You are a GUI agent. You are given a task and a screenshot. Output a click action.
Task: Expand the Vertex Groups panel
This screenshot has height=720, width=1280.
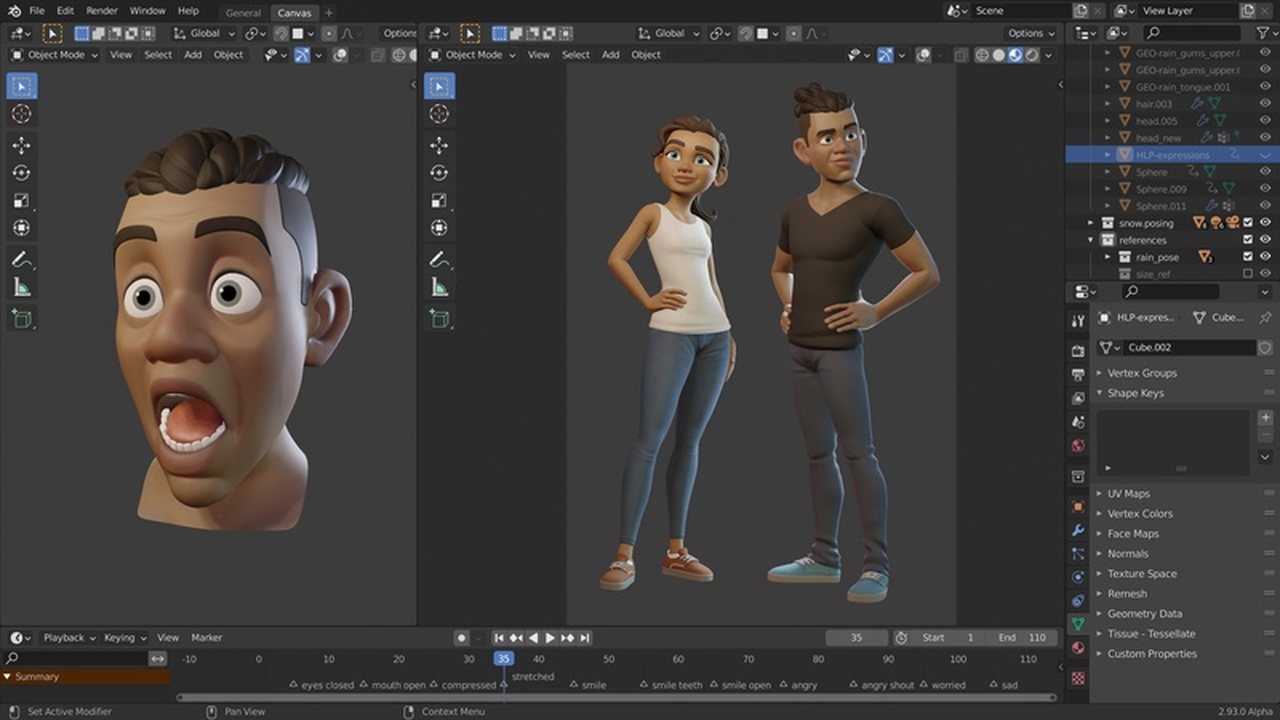point(1142,373)
